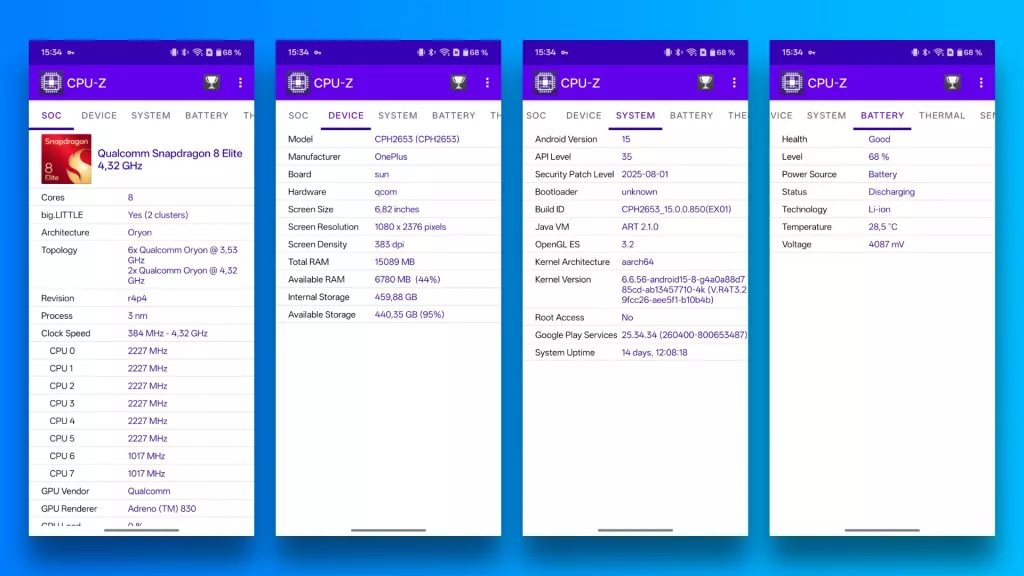Tap the CPU 6 frequency row
This screenshot has height=576, width=1024.
point(141,456)
